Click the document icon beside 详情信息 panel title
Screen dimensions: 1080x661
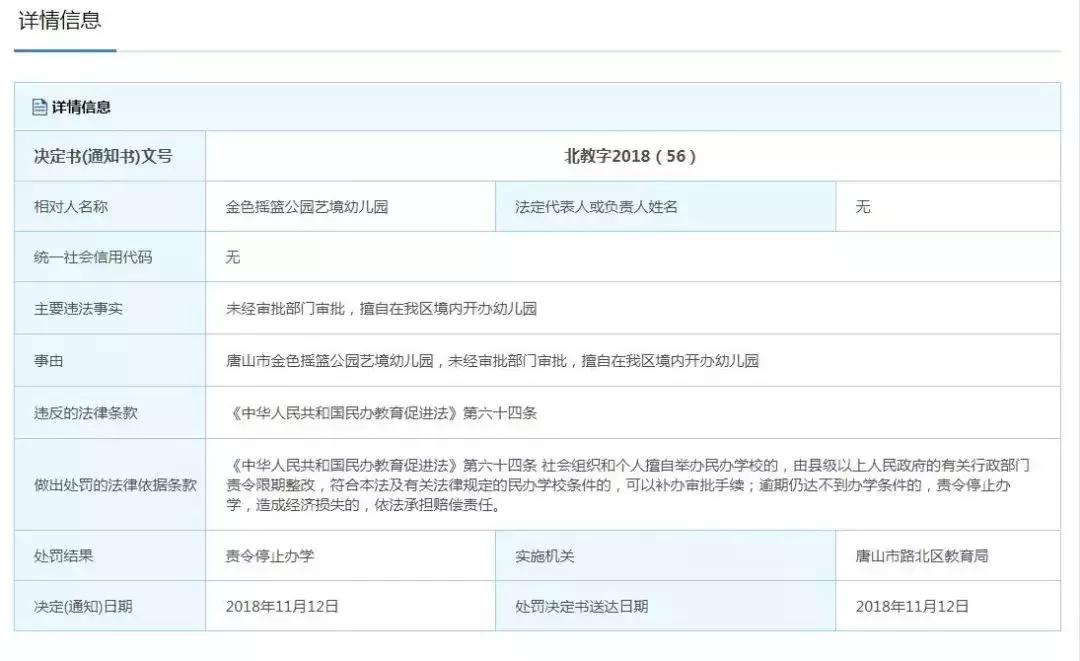(40, 107)
